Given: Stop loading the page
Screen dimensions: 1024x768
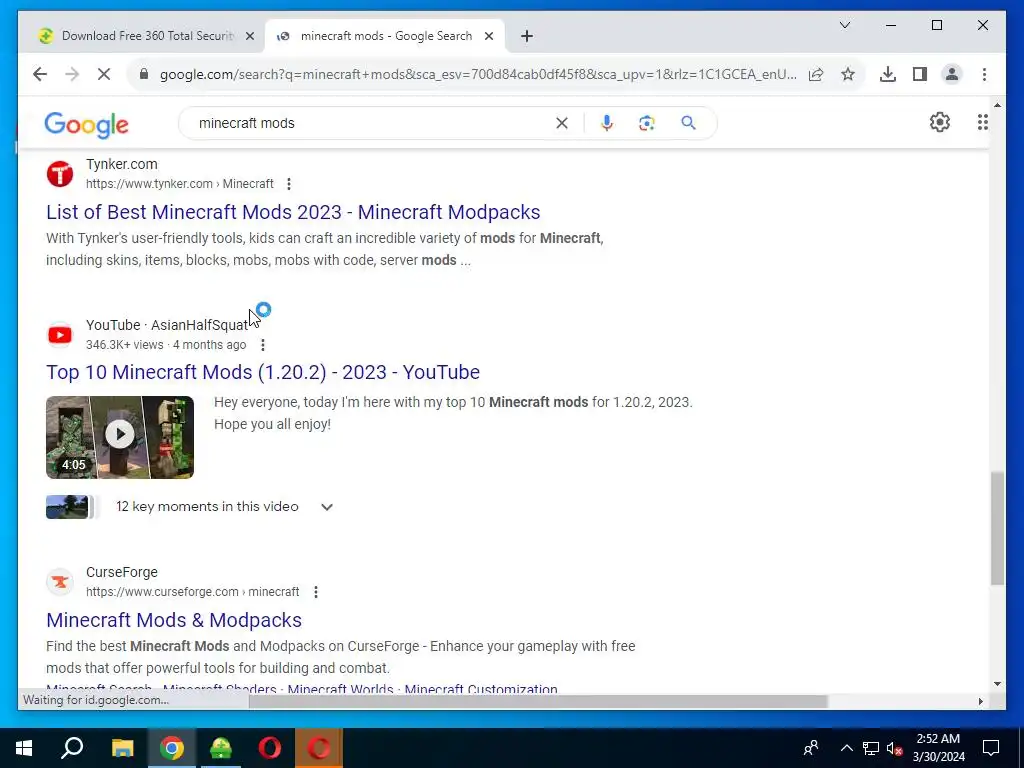Looking at the screenshot, I should click(104, 74).
